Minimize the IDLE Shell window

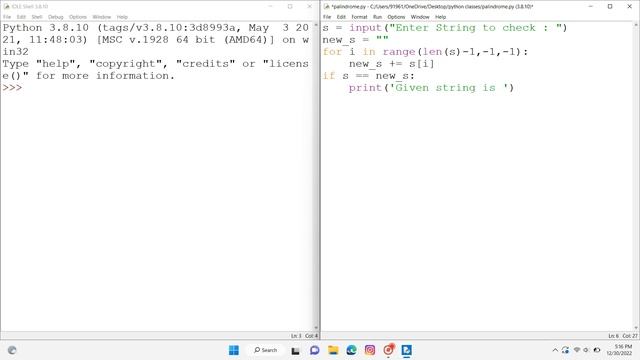coord(270,7)
